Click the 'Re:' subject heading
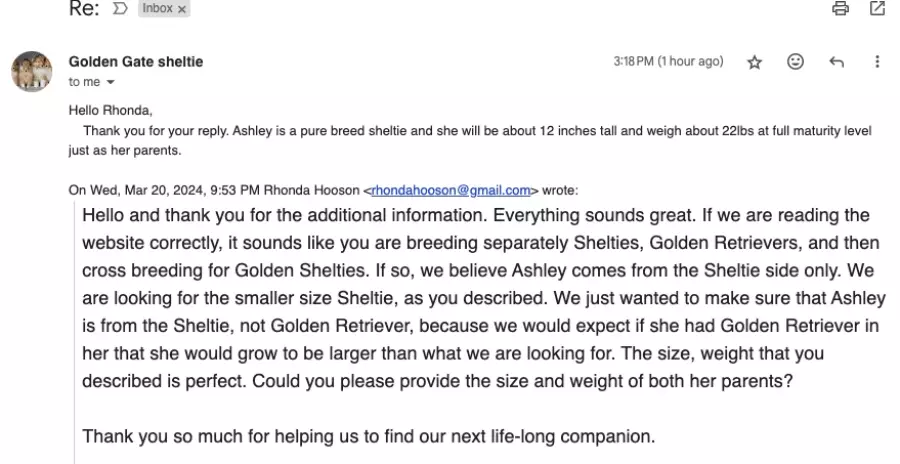The height and width of the screenshot is (464, 900). [x=84, y=8]
